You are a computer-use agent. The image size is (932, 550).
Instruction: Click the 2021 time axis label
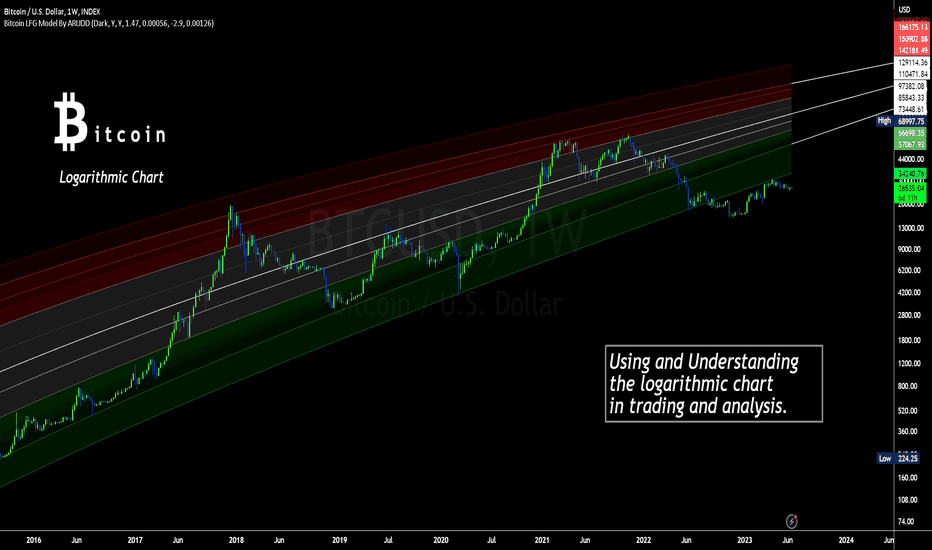coord(542,540)
